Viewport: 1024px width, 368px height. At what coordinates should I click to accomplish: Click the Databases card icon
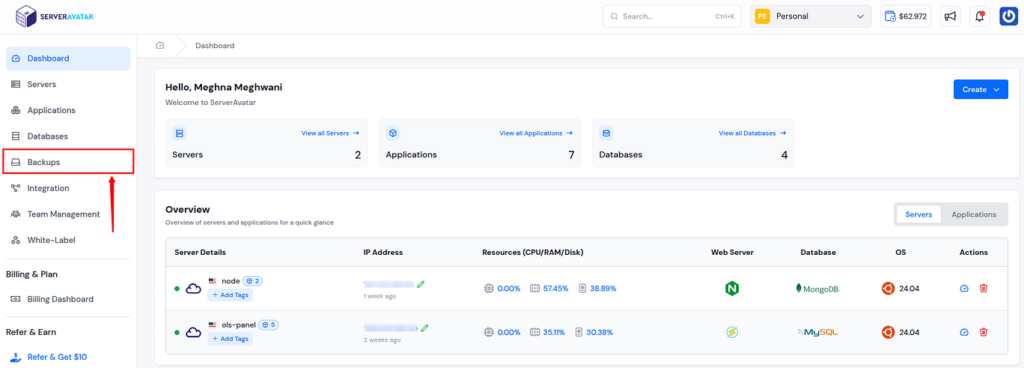tap(606, 133)
